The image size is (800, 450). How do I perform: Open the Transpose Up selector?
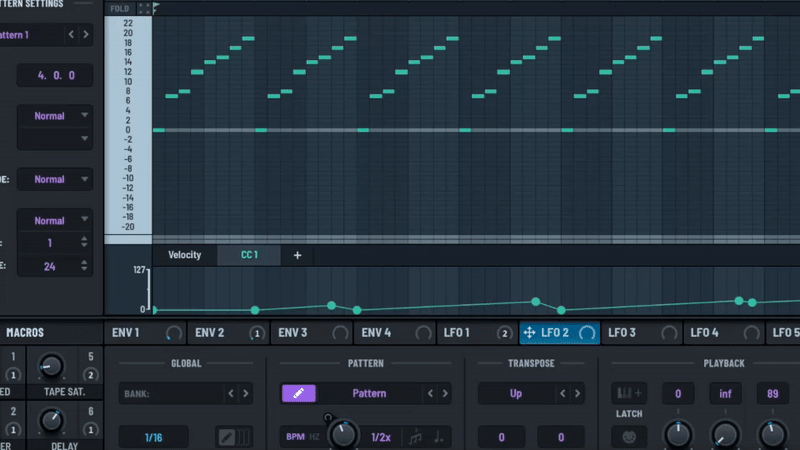(x=516, y=394)
